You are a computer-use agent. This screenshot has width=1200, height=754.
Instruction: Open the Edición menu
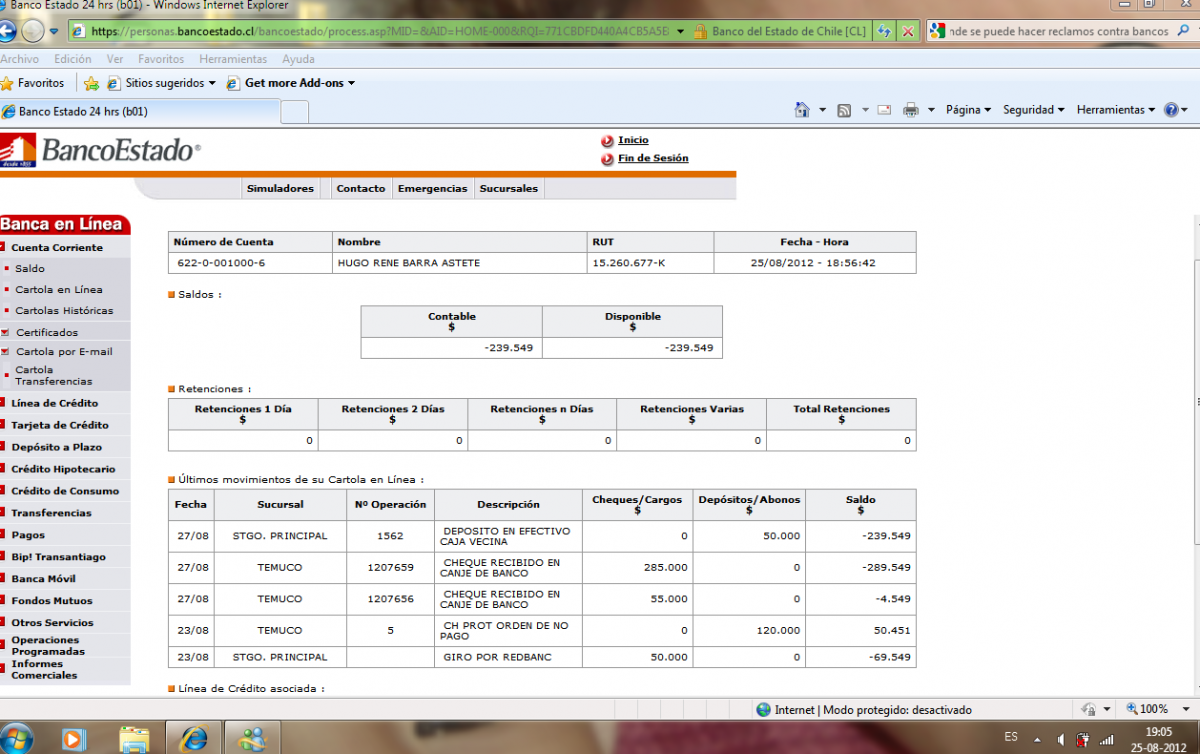pyautogui.click(x=73, y=59)
